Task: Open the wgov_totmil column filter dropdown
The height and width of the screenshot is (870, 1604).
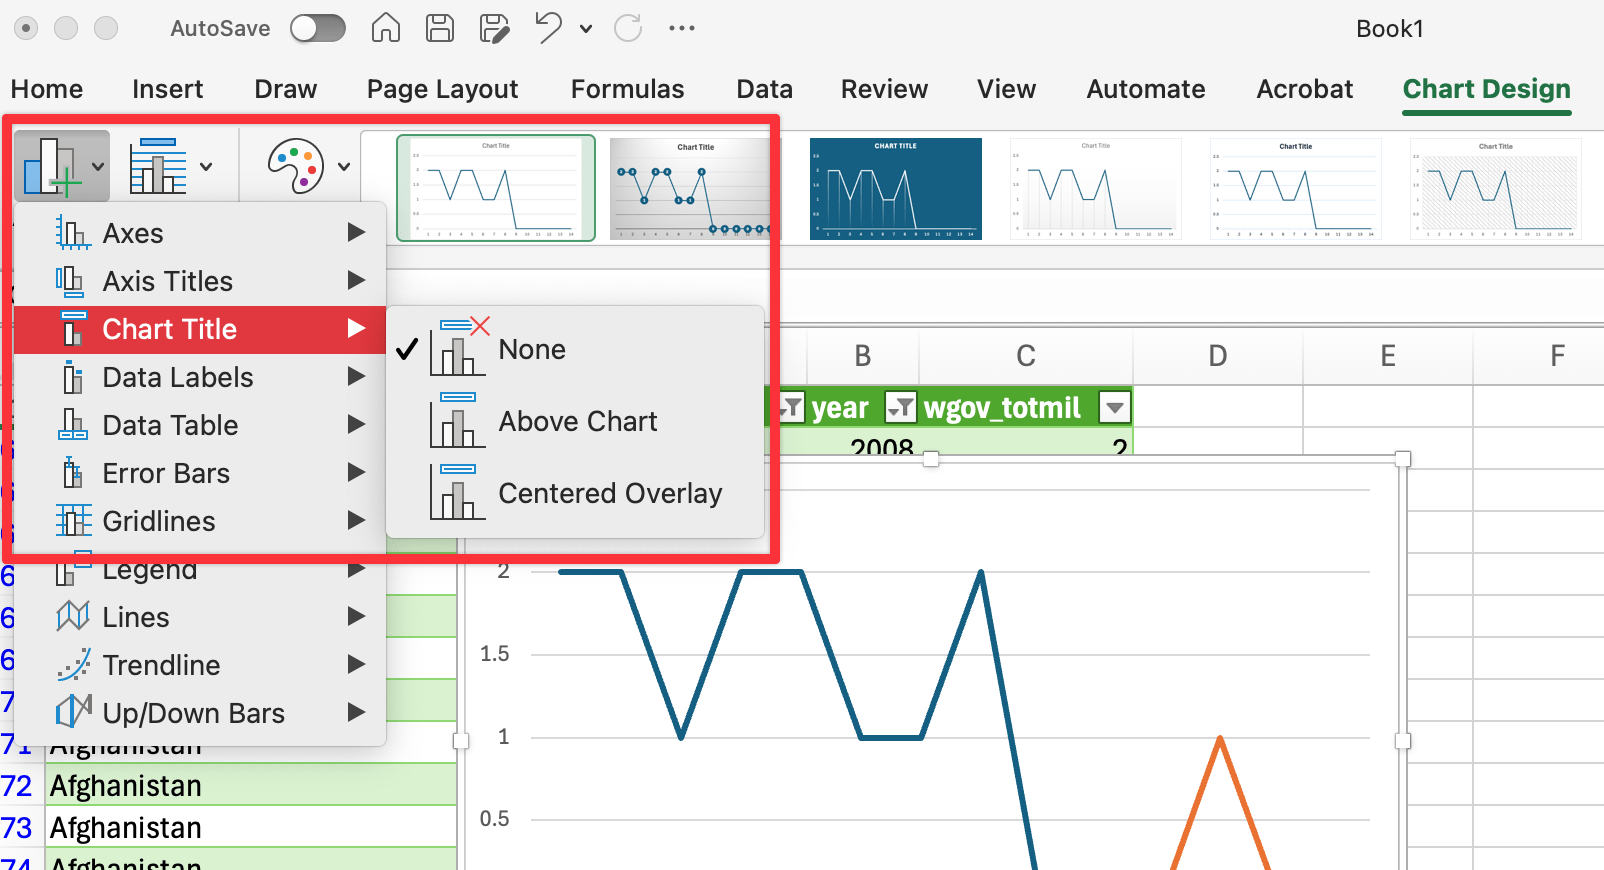Action: pos(1114,407)
